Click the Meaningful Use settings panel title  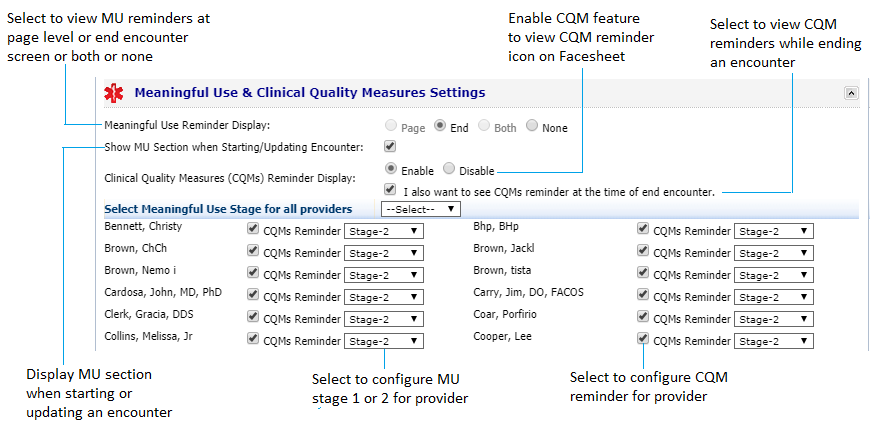(310, 93)
